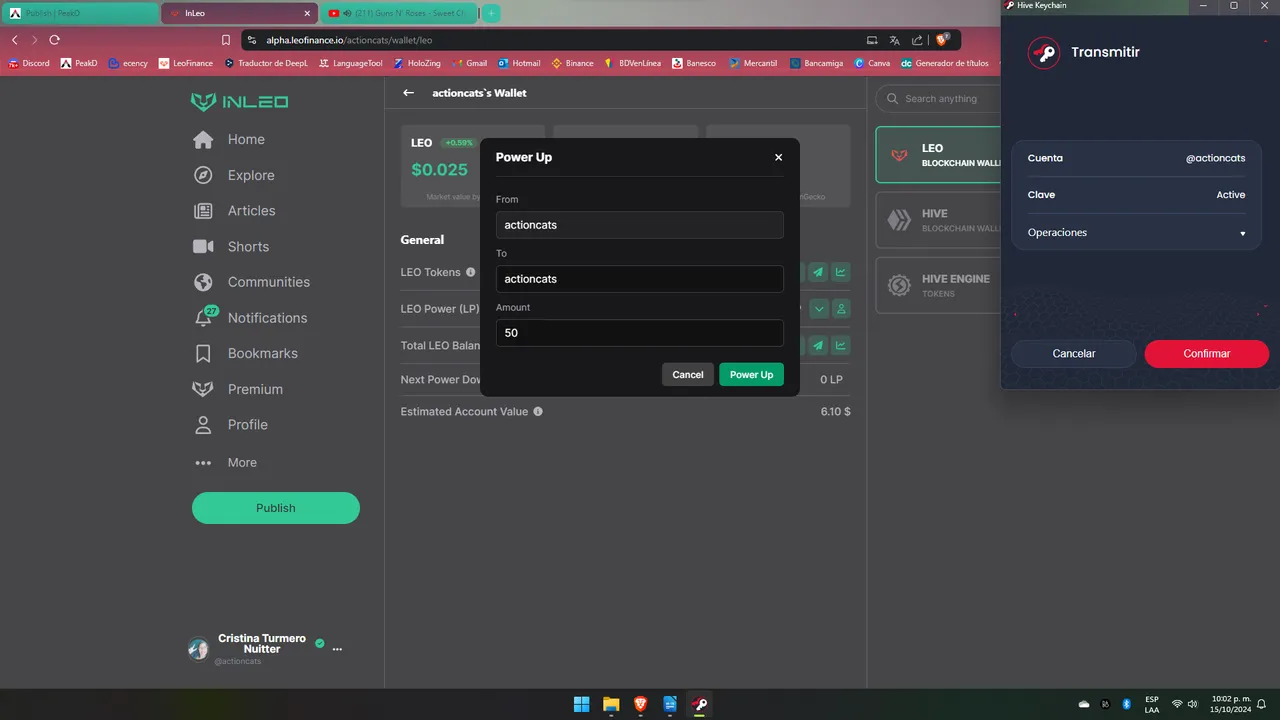Click the address bar URL

coord(349,40)
